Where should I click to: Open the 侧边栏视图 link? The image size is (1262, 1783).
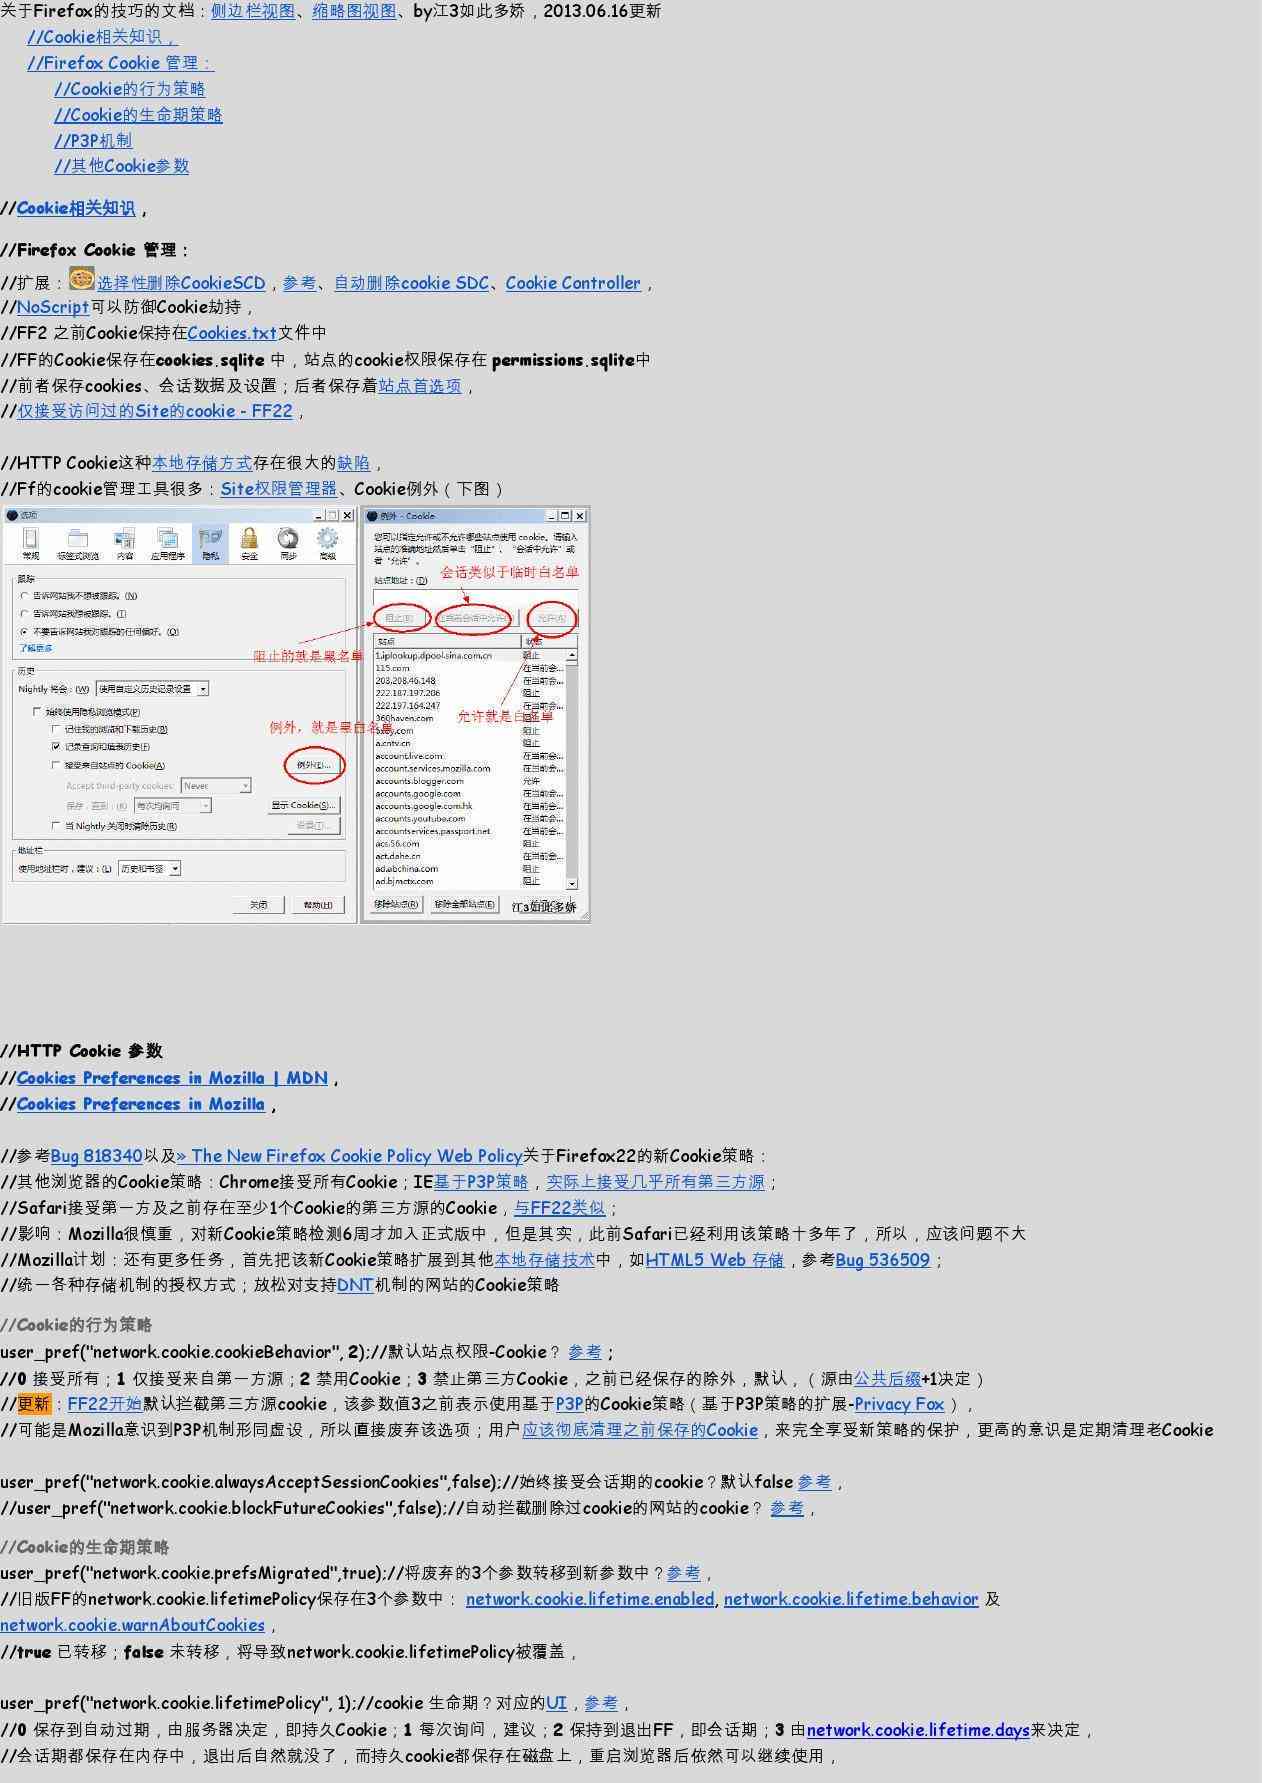[253, 11]
